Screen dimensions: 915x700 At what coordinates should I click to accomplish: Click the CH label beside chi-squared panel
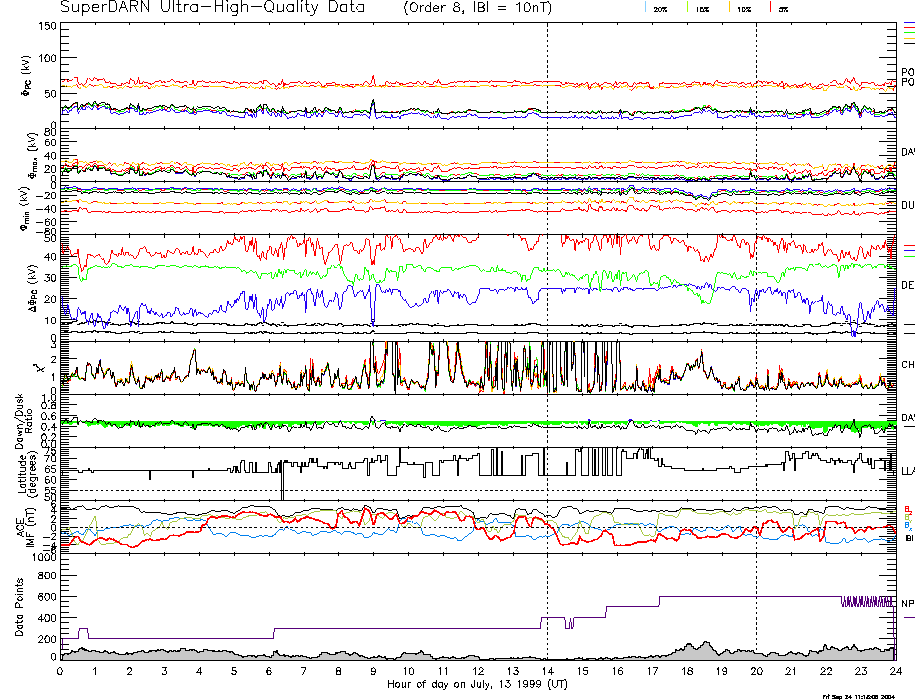coord(906,365)
